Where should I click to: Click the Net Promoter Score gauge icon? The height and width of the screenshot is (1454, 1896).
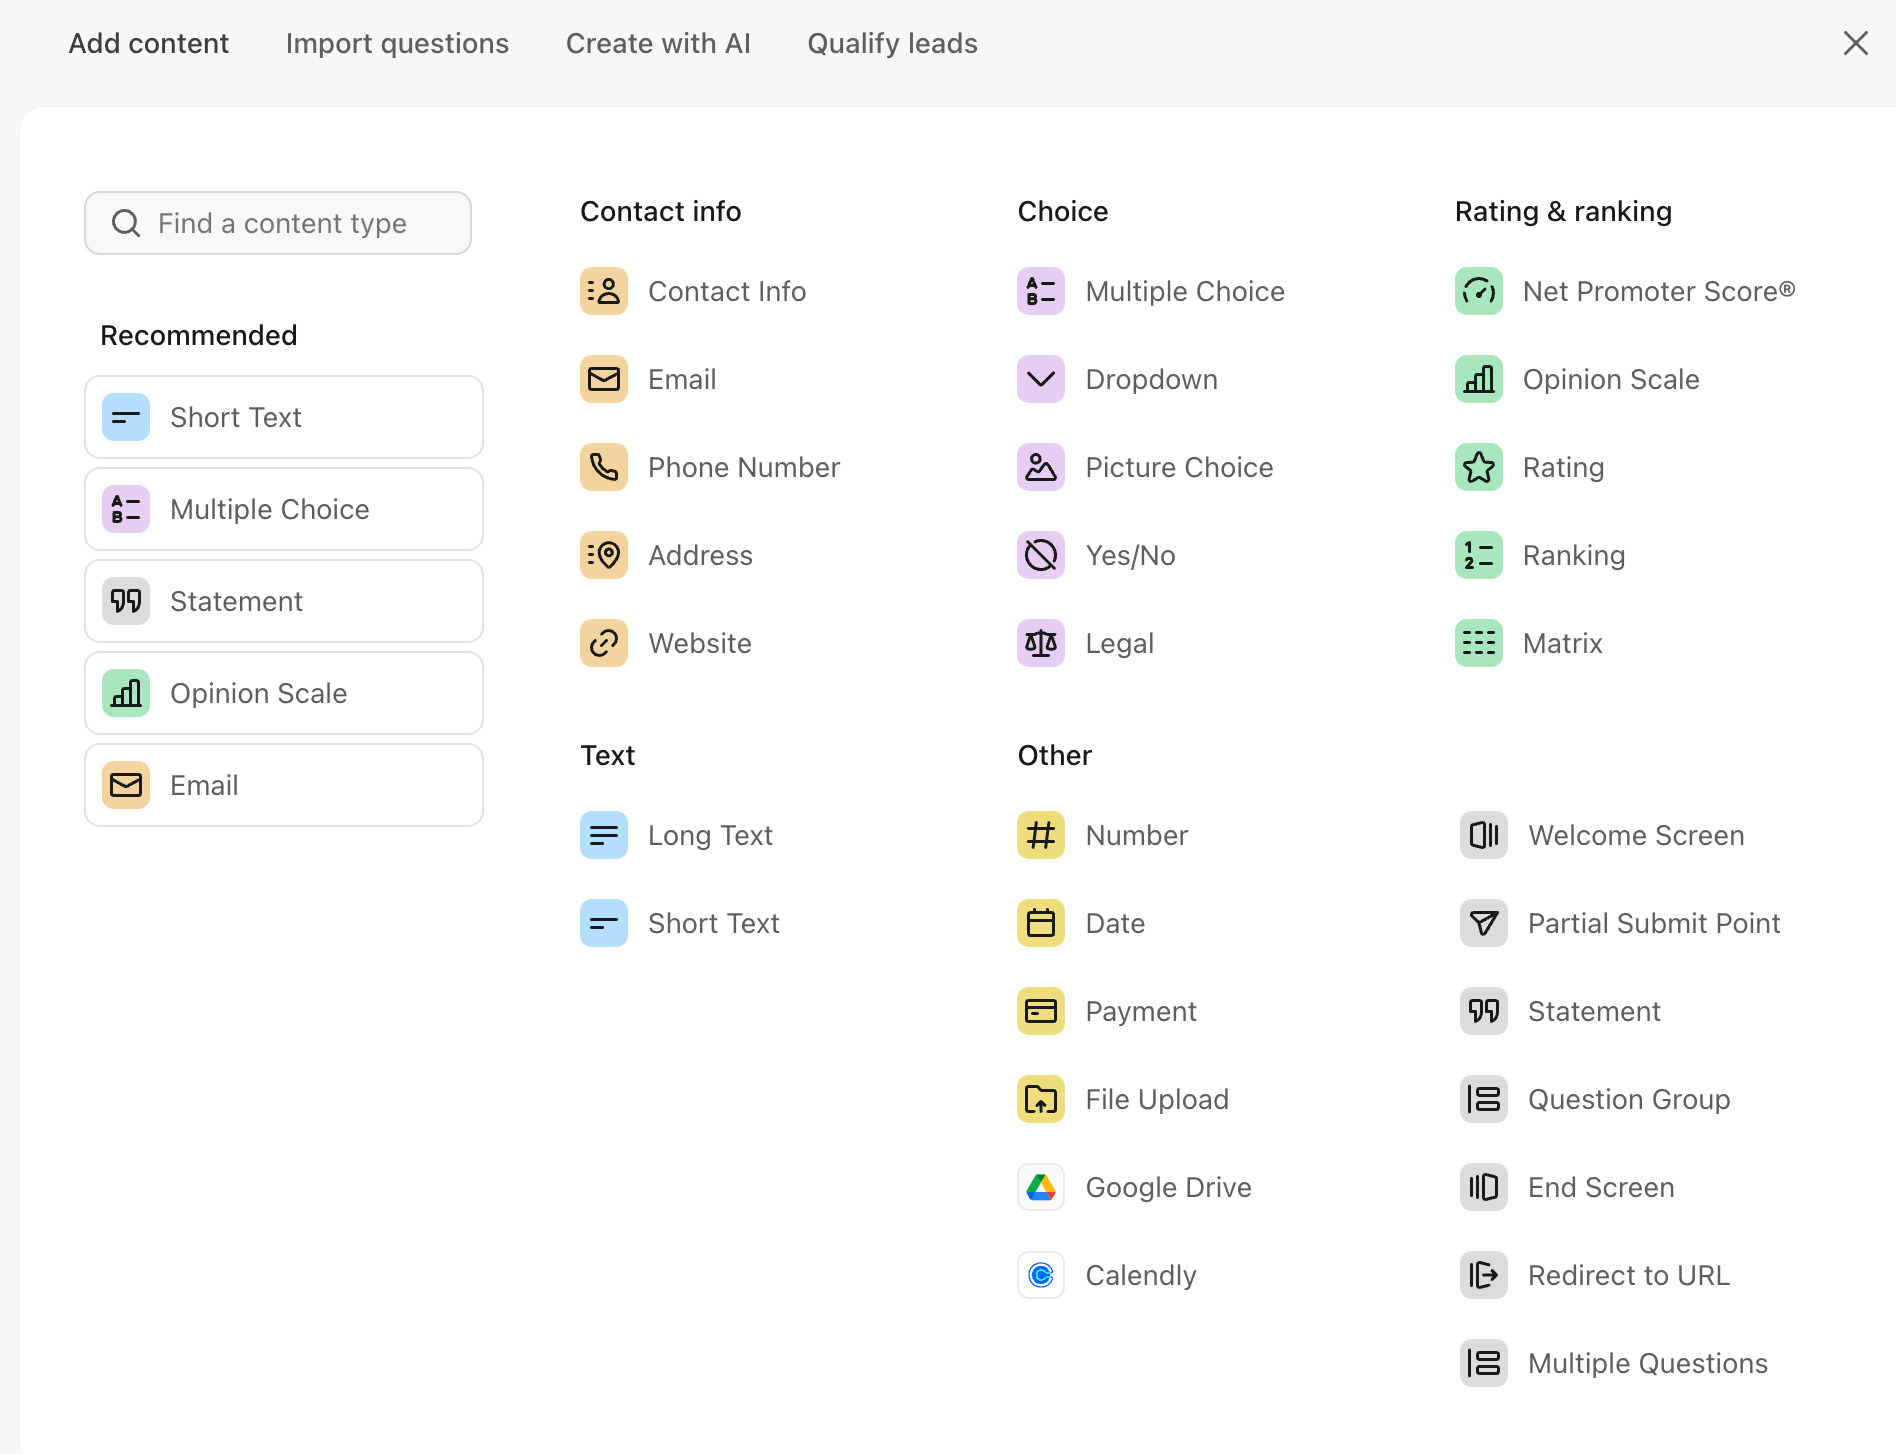click(1478, 291)
